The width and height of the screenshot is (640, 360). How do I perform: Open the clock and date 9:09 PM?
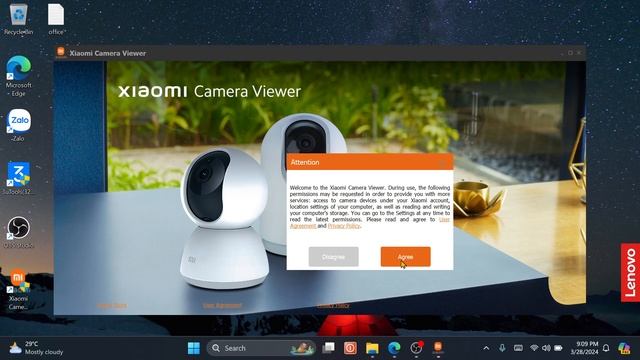(584, 348)
